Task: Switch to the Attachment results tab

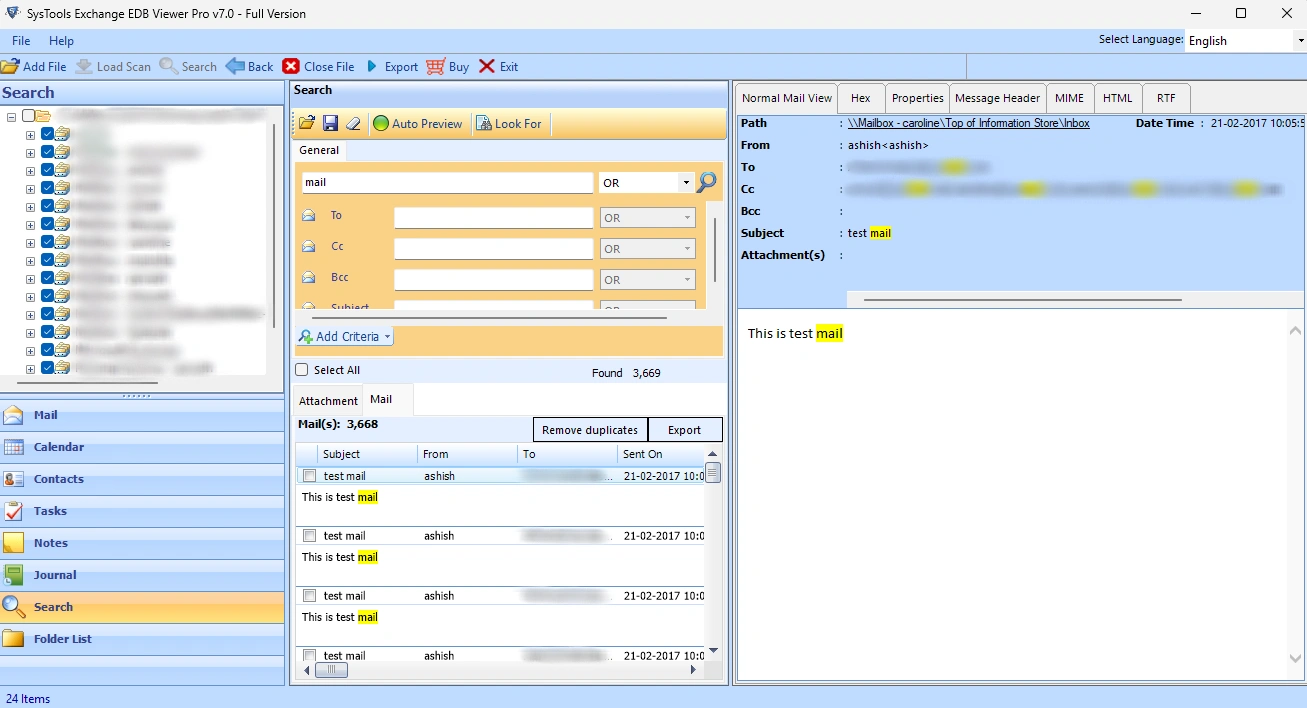Action: tap(328, 401)
